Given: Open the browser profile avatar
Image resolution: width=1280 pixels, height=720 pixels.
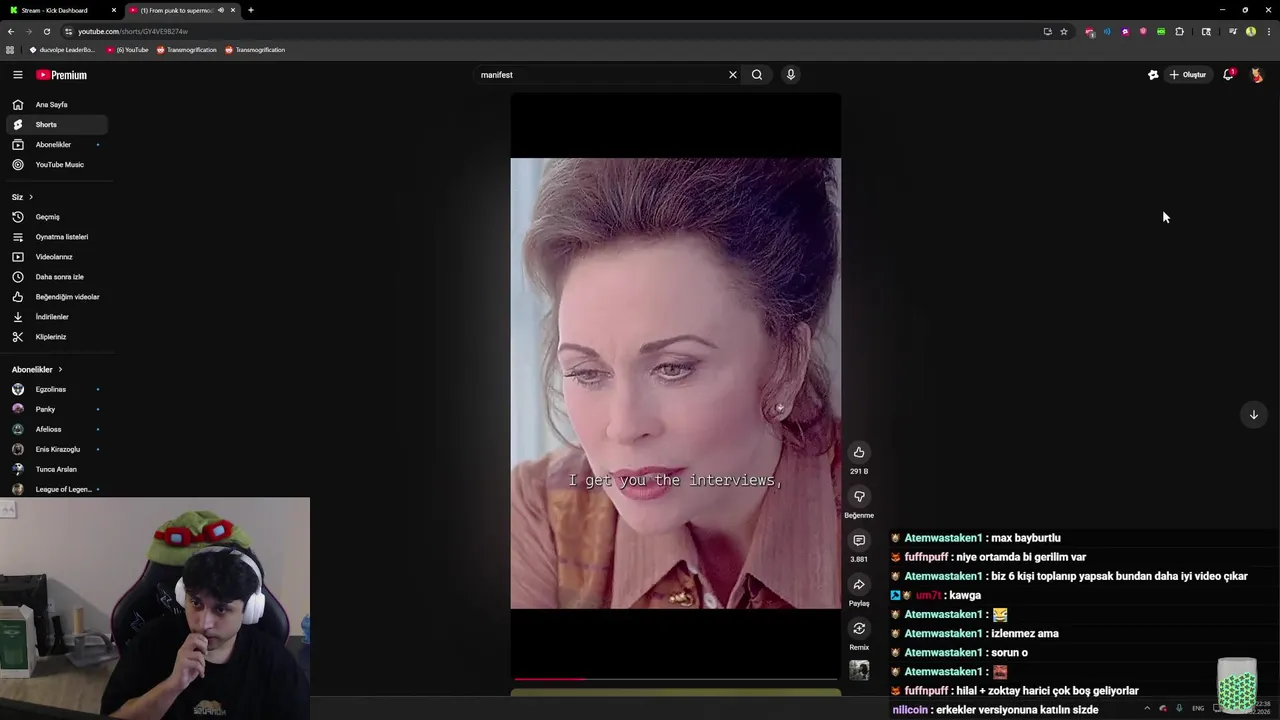Looking at the screenshot, I should [1251, 31].
